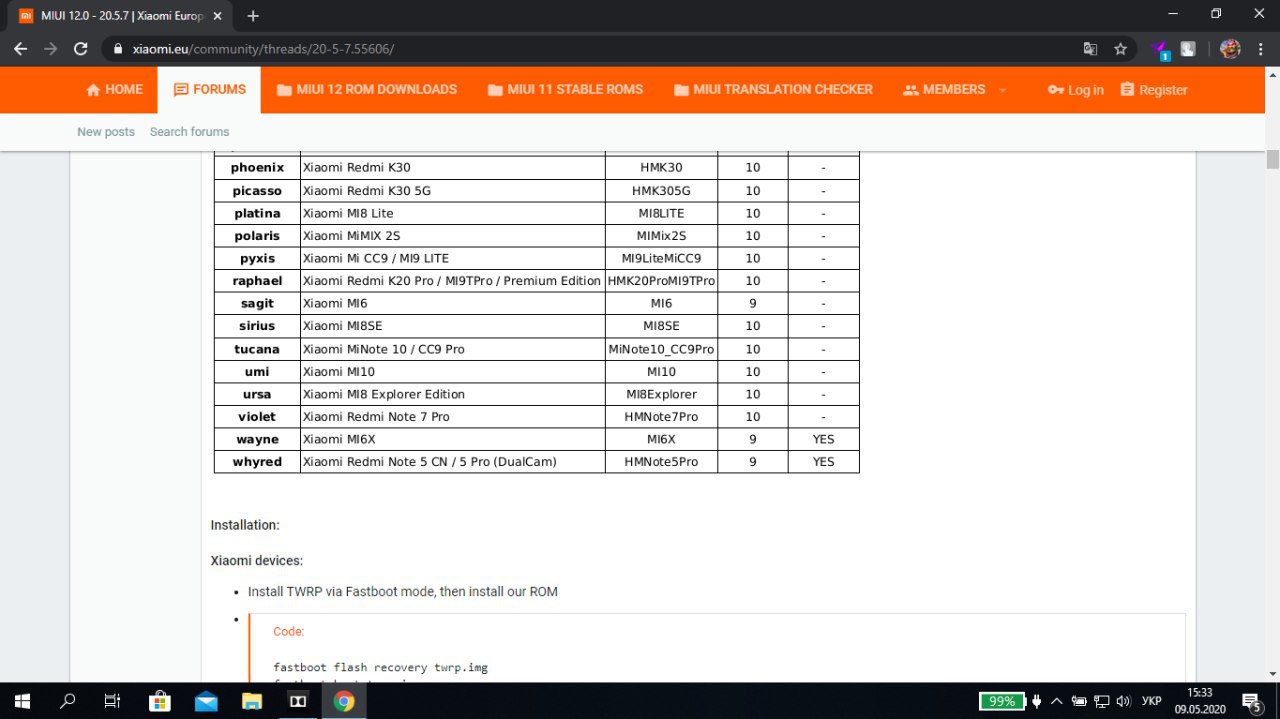Screen dimensions: 1280x719
Task: Click the purple extension icon
Action: tap(1160, 48)
